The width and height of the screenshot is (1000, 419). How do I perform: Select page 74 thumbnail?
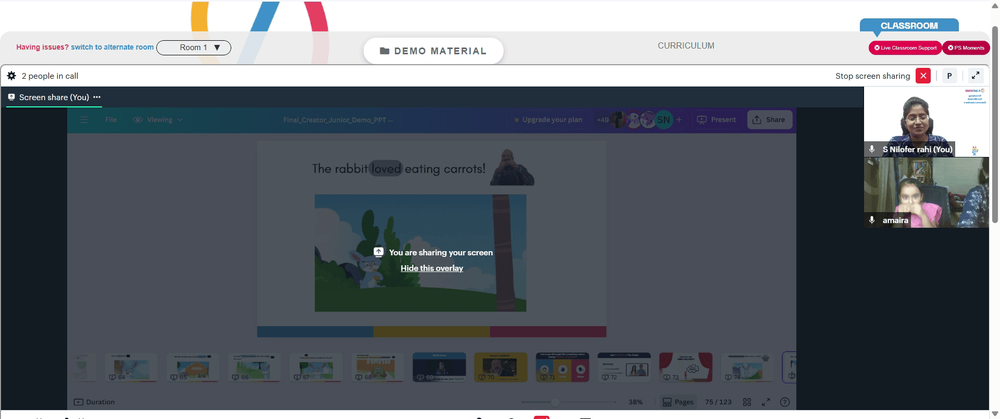[747, 367]
